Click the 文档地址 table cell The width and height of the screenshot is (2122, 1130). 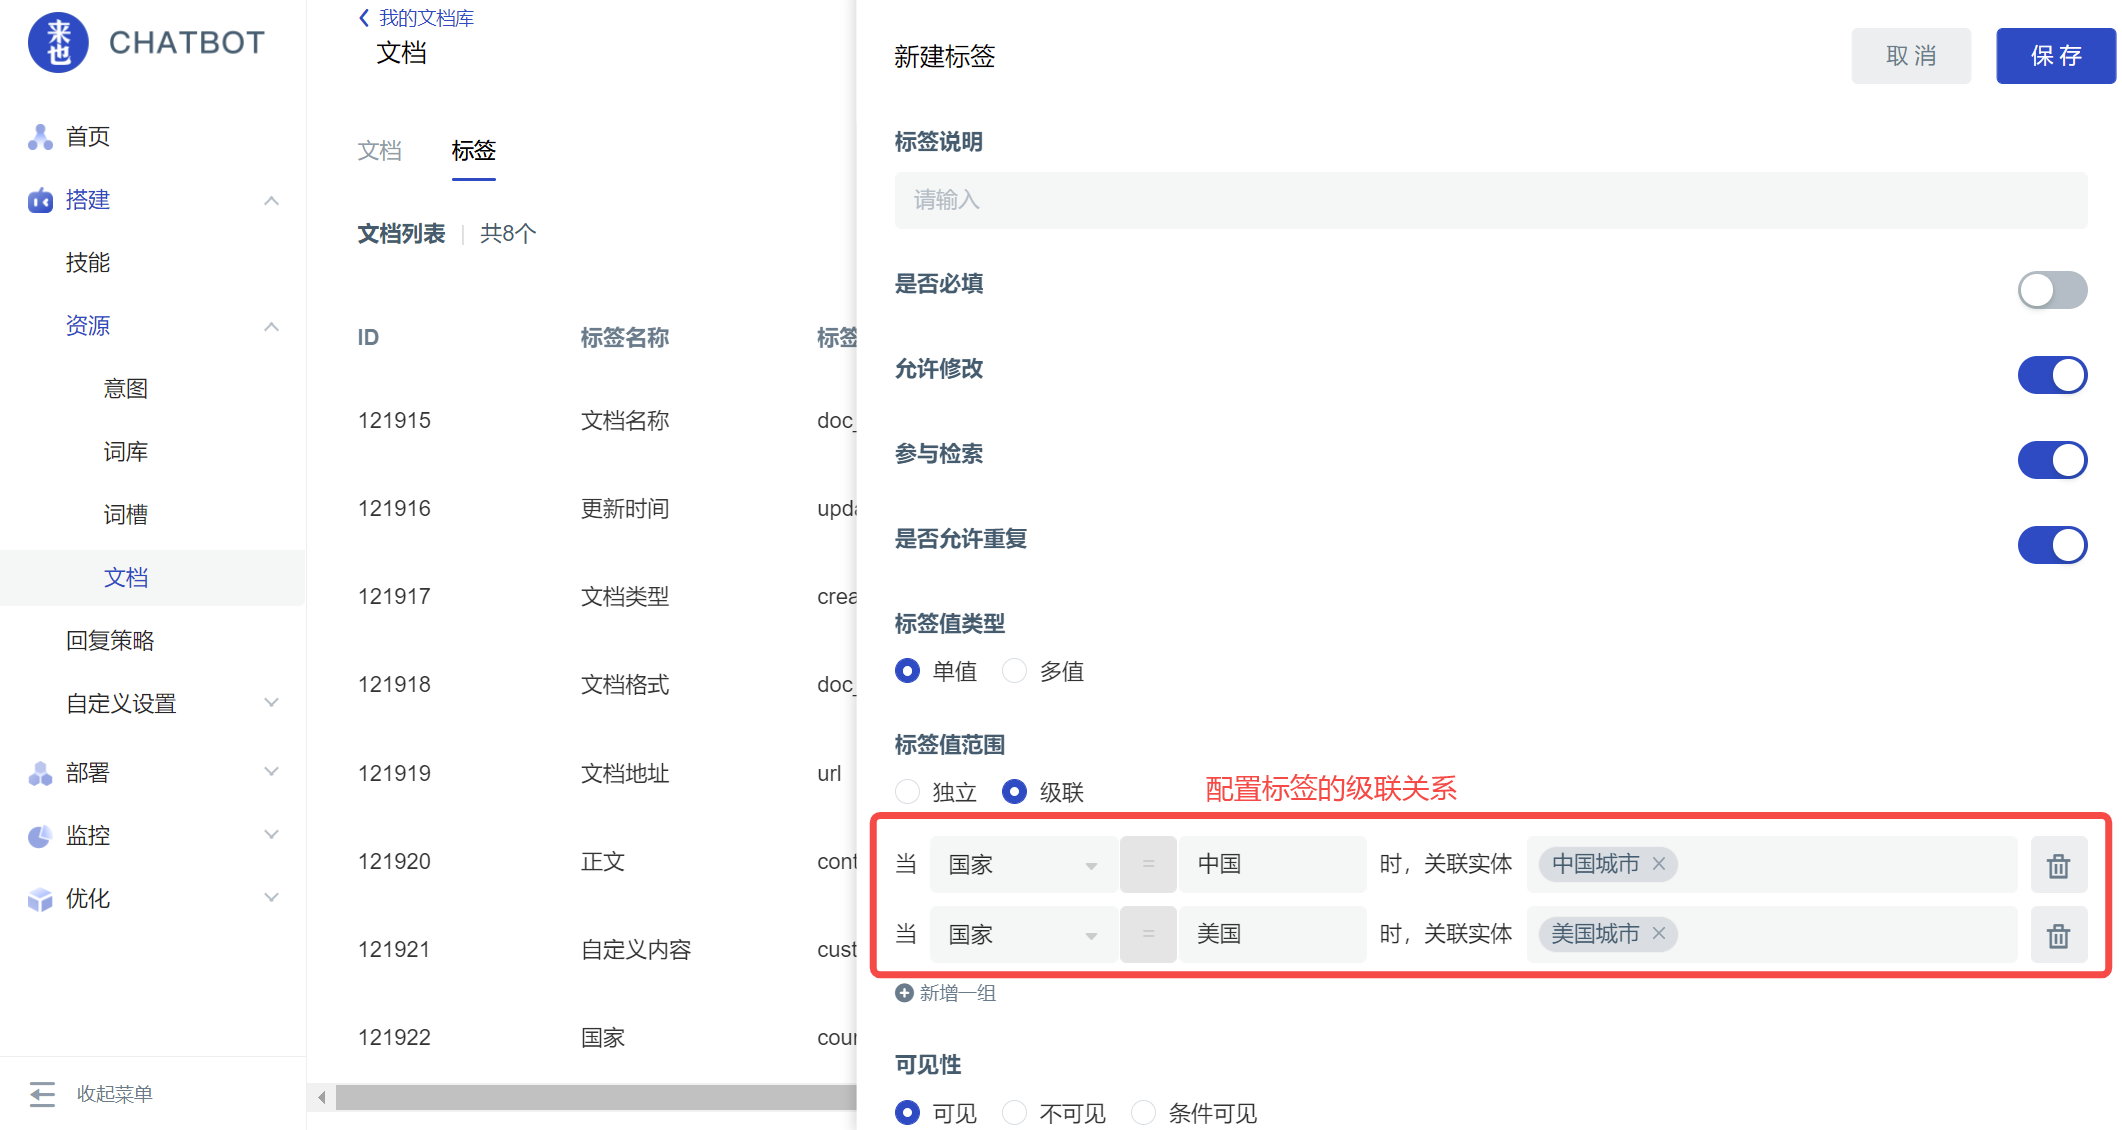coord(625,774)
